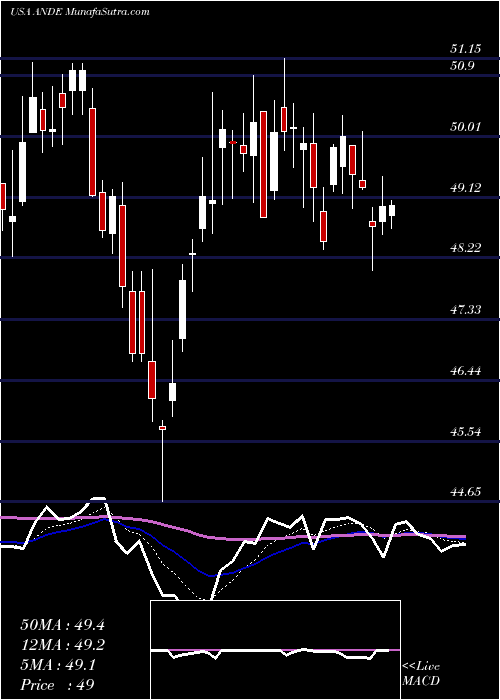Image resolution: width=500 pixels, height=700 pixels.
Task: Click the 12MA : 49.2 readout
Action: pyautogui.click(x=62, y=645)
